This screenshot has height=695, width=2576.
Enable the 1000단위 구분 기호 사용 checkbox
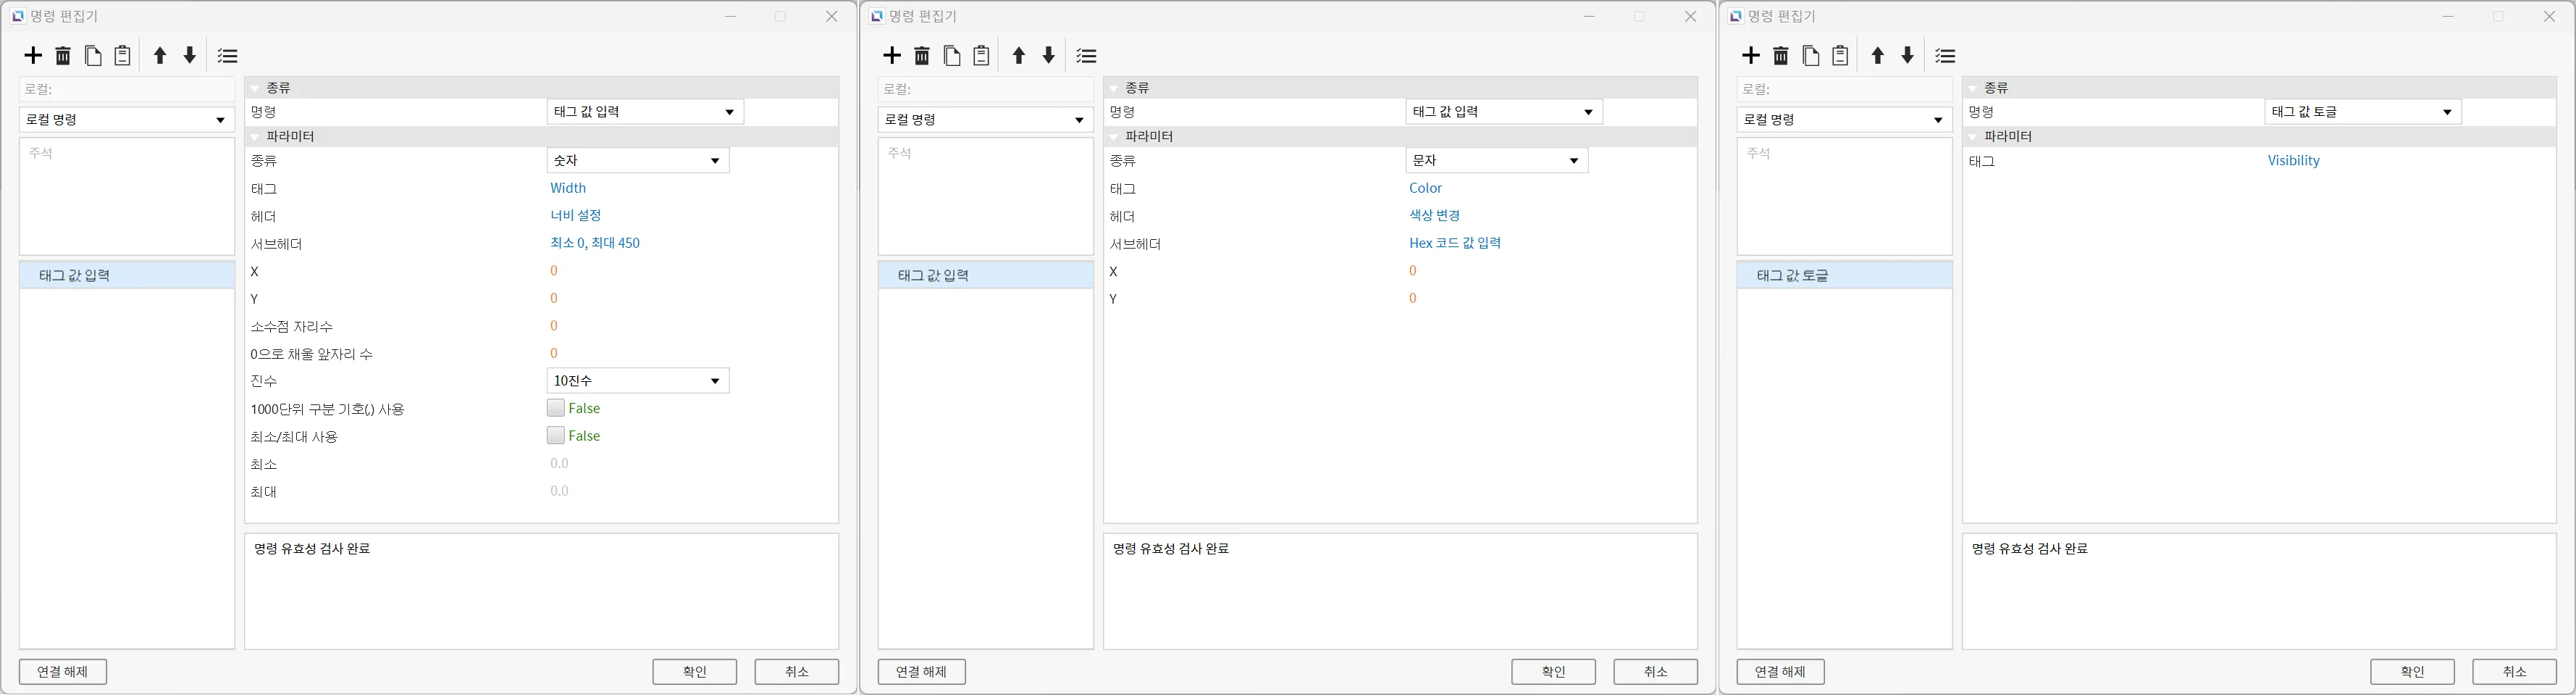tap(556, 408)
